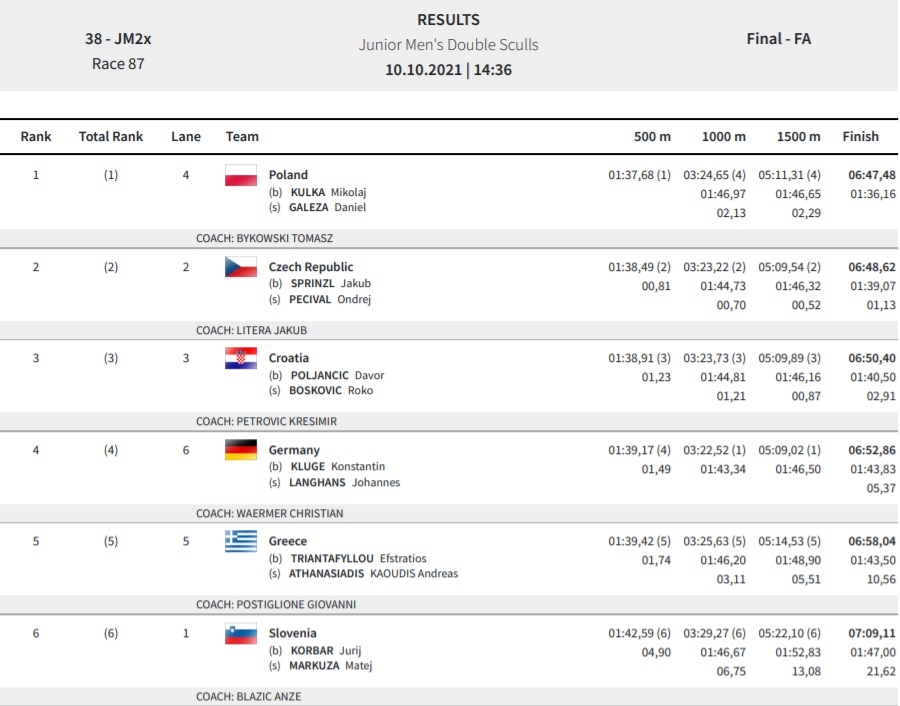Screen dimensions: 900x706
Task: Click the 38 - JM2x event code
Action: 118,39
